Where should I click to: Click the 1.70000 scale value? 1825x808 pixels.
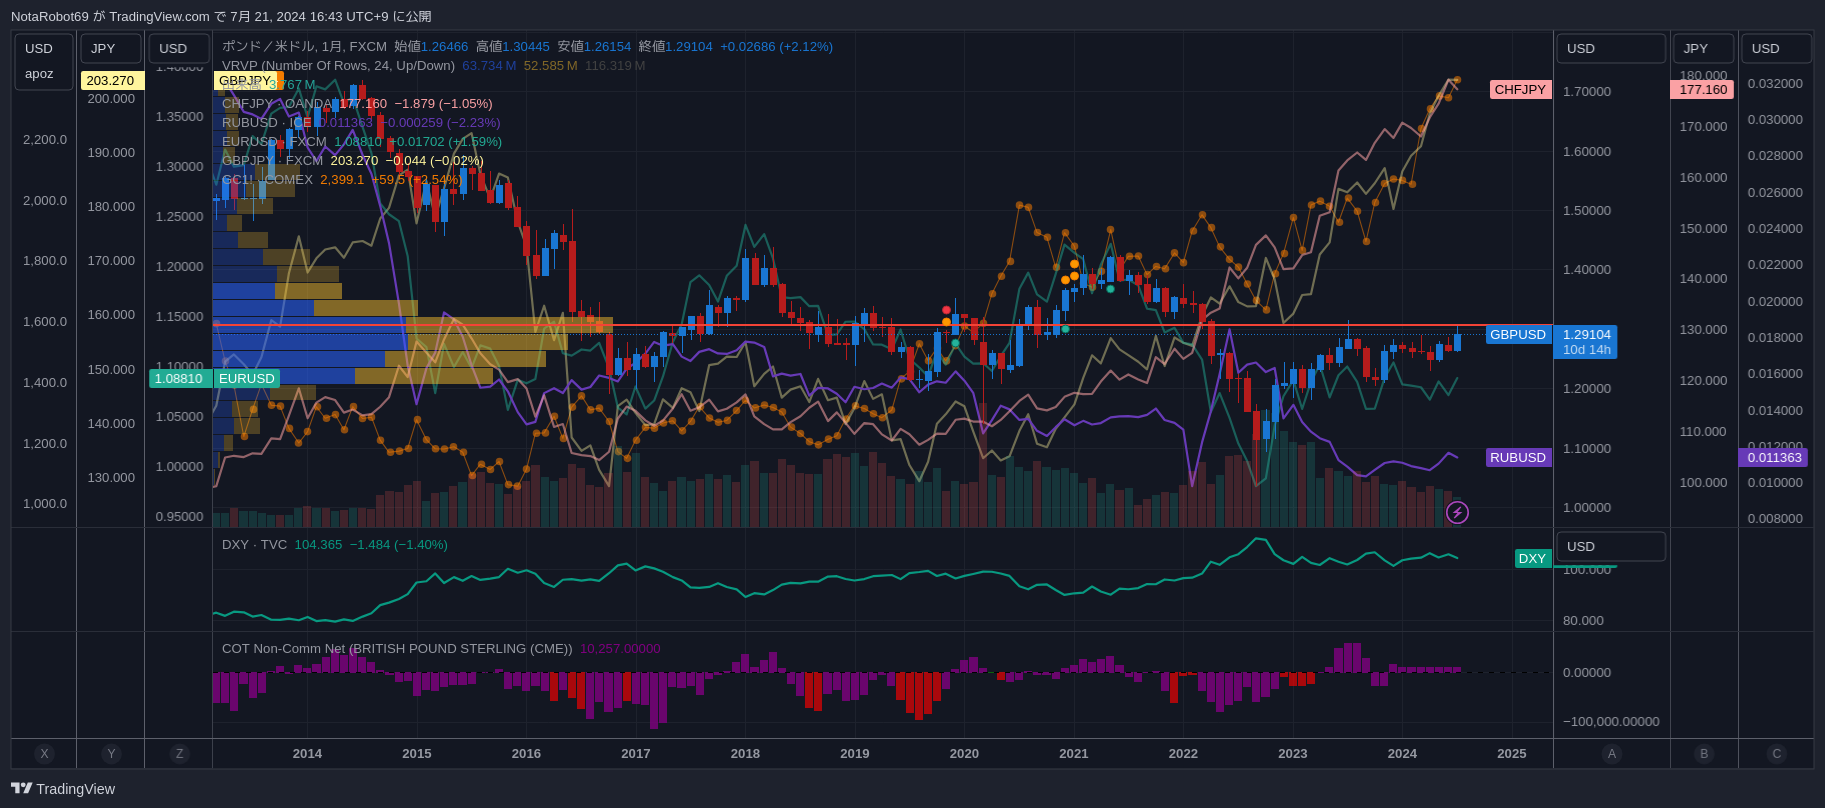click(1587, 92)
